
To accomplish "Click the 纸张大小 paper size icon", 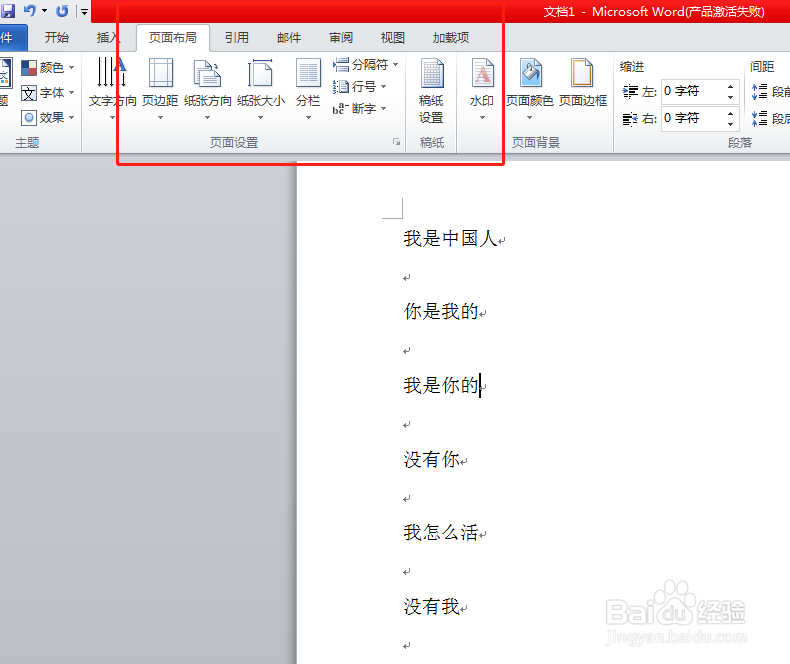I will (260, 73).
